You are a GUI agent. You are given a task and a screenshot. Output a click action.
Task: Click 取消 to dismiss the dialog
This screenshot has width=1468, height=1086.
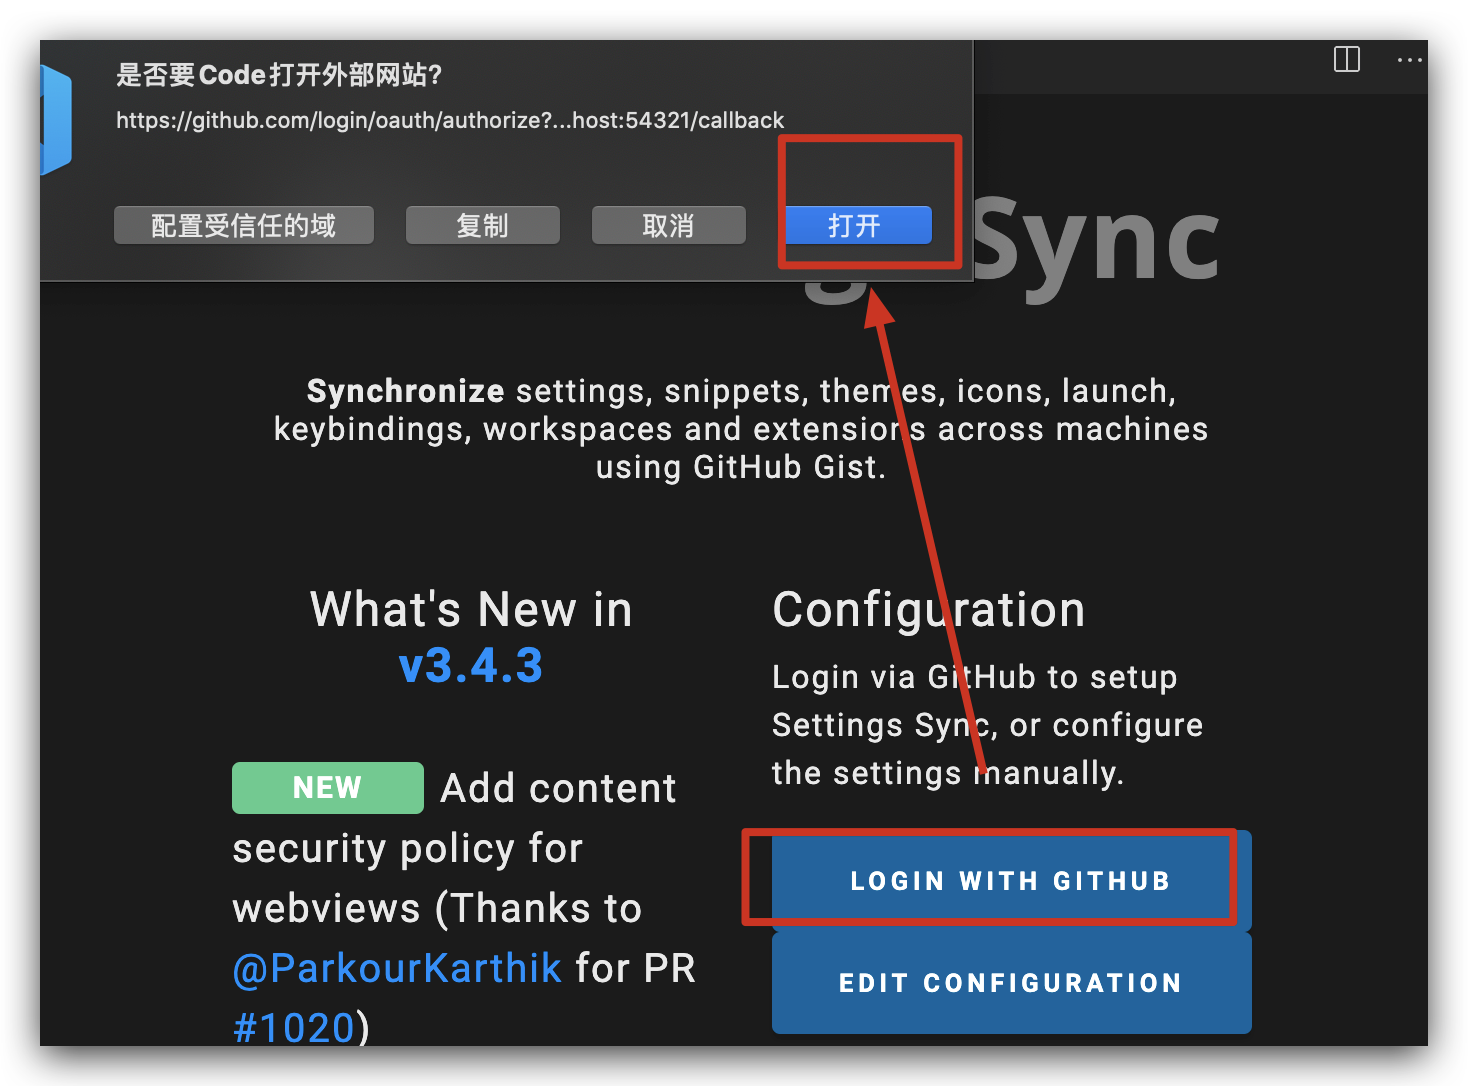[x=667, y=225]
